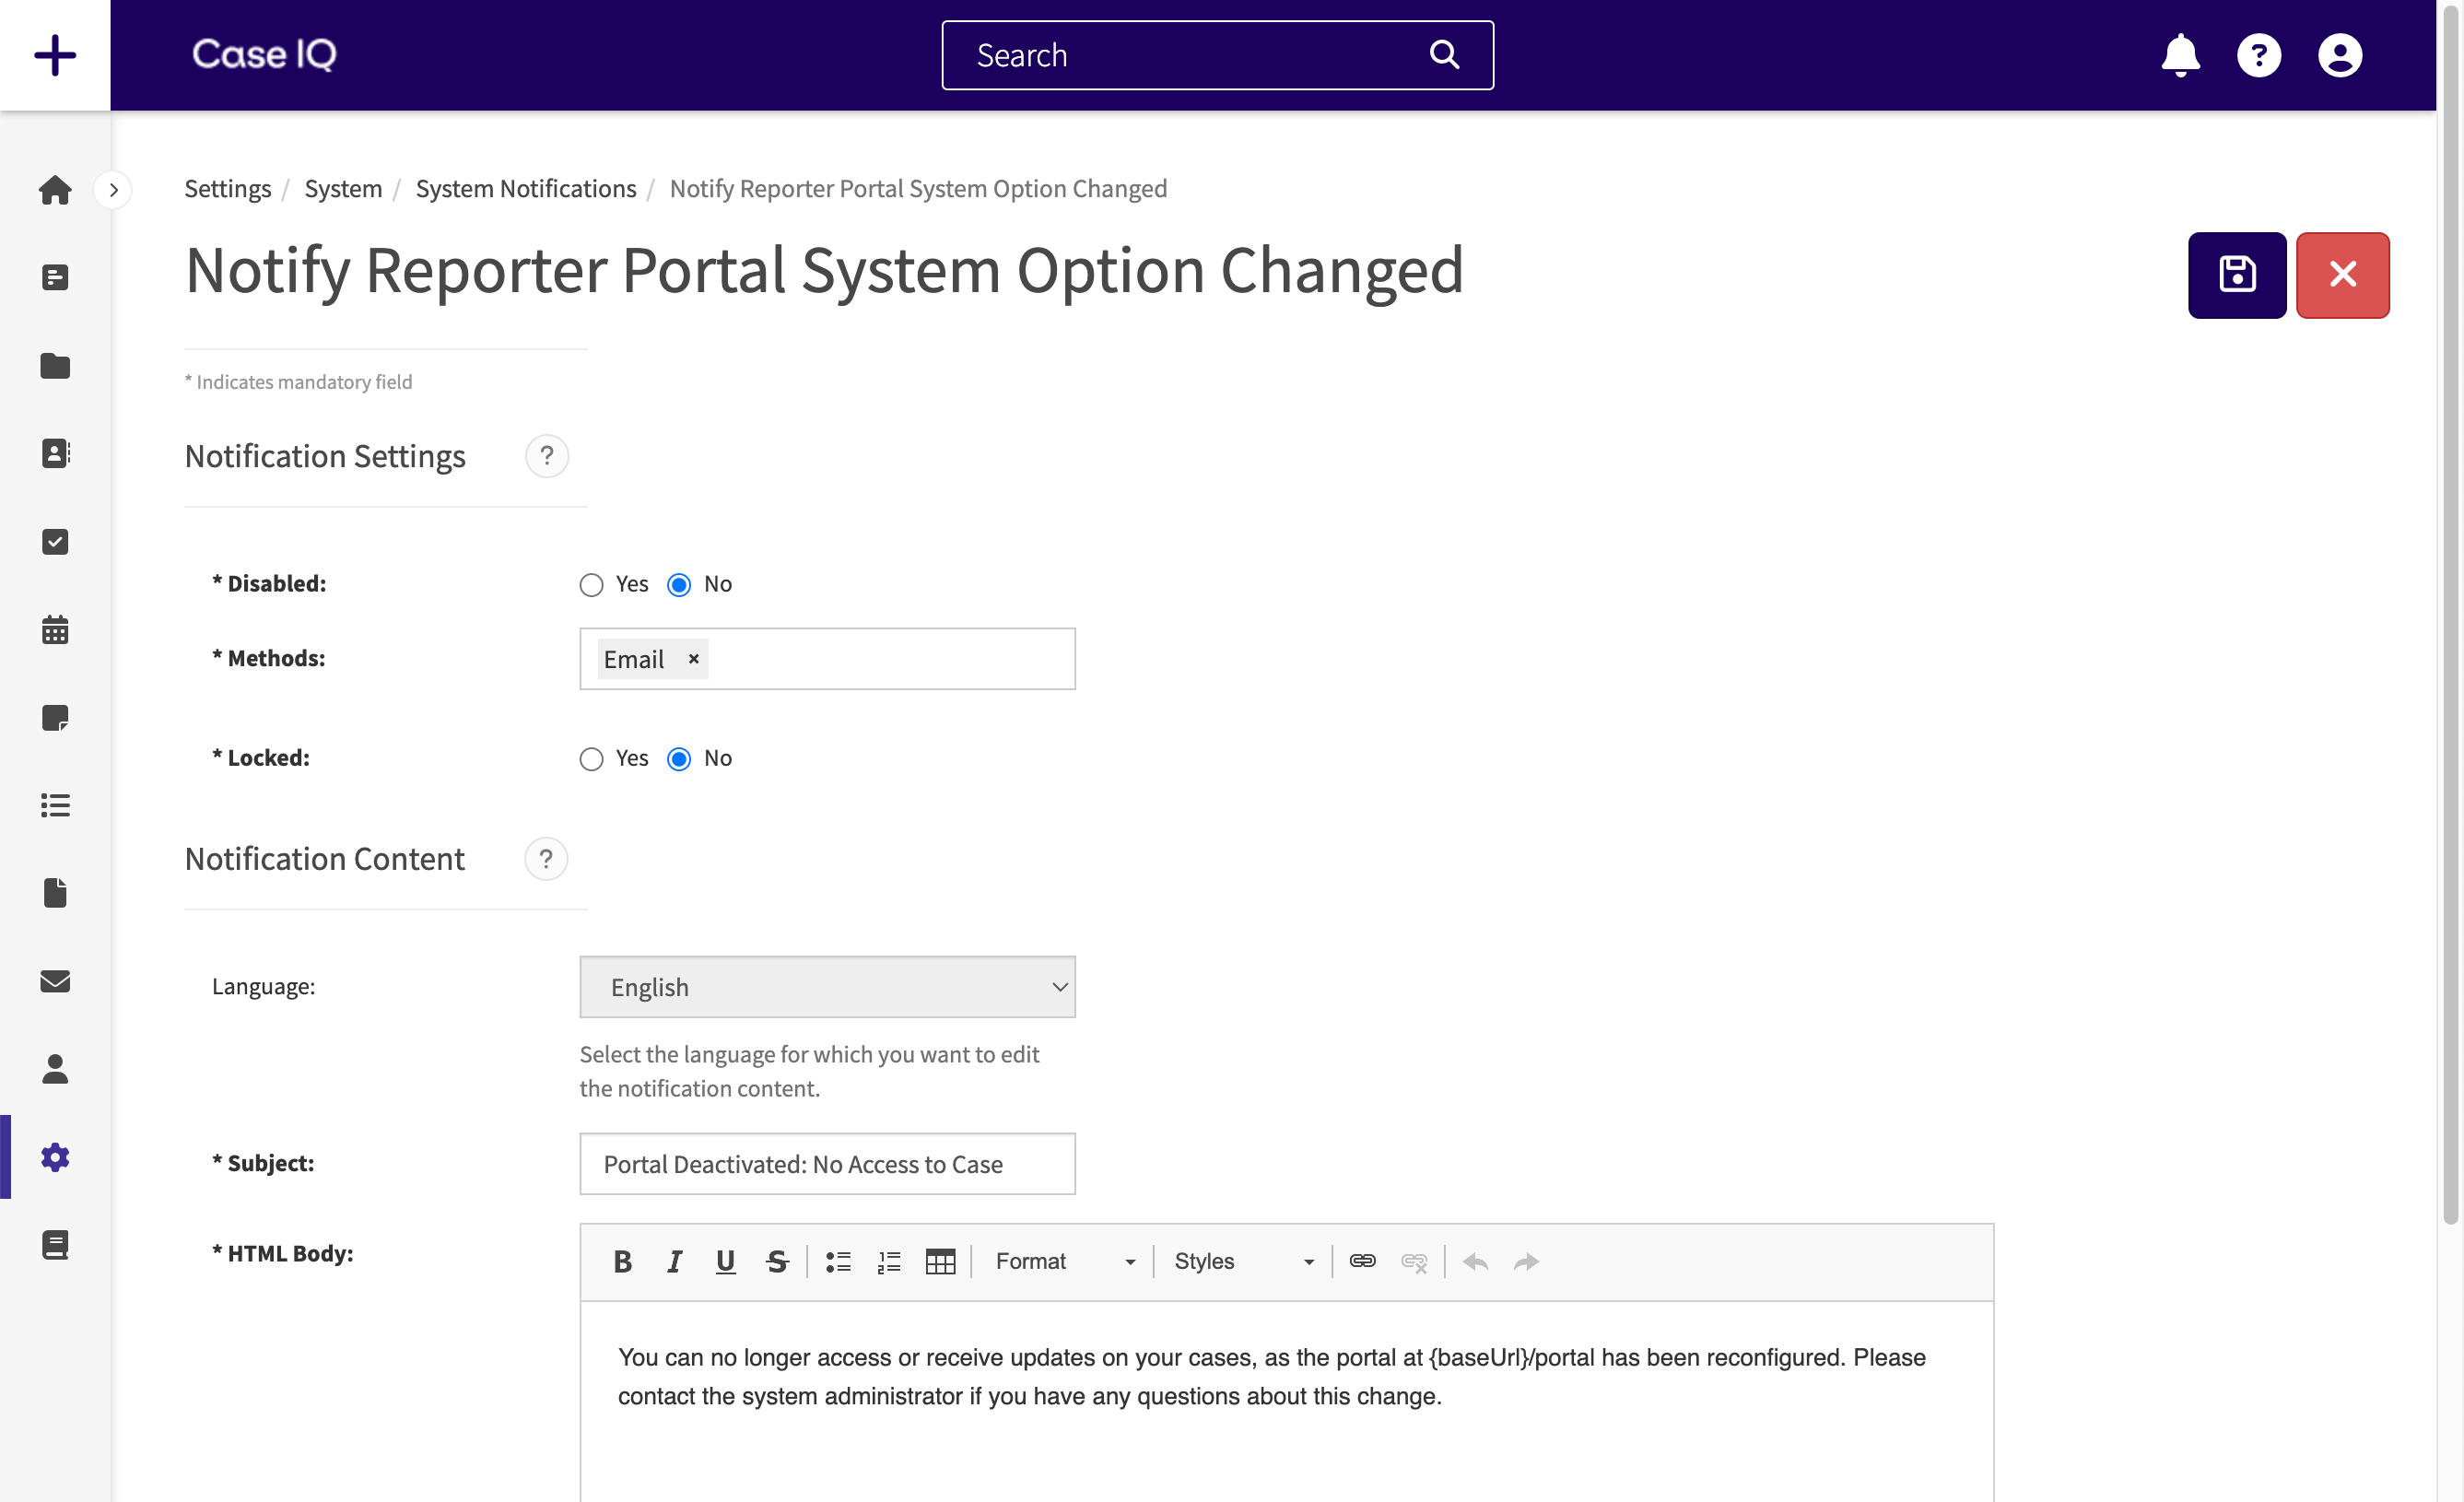Click the Methods multi-select field
2464x1502 pixels.
tap(827, 659)
